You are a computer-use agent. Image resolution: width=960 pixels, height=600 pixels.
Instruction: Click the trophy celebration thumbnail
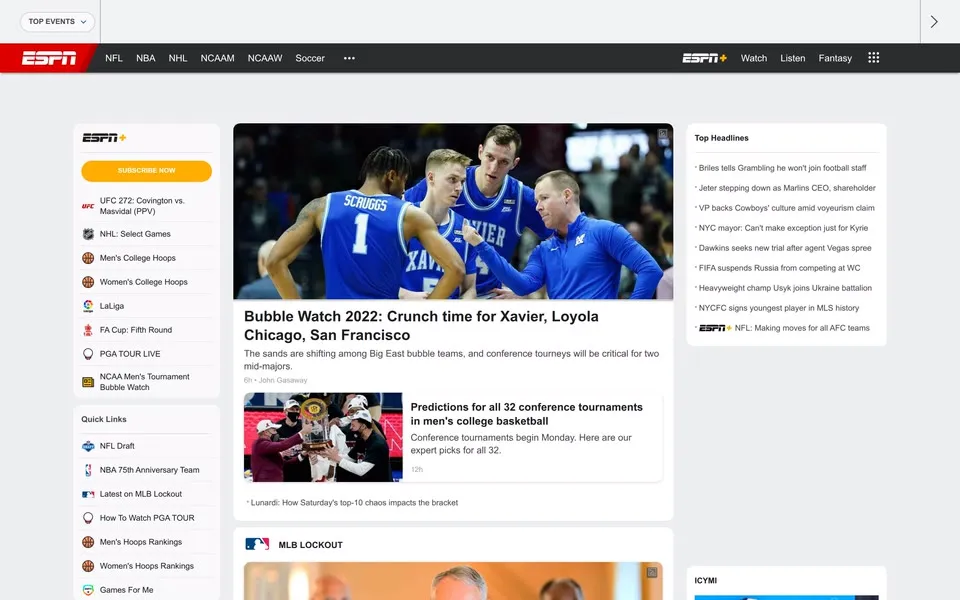coord(323,437)
